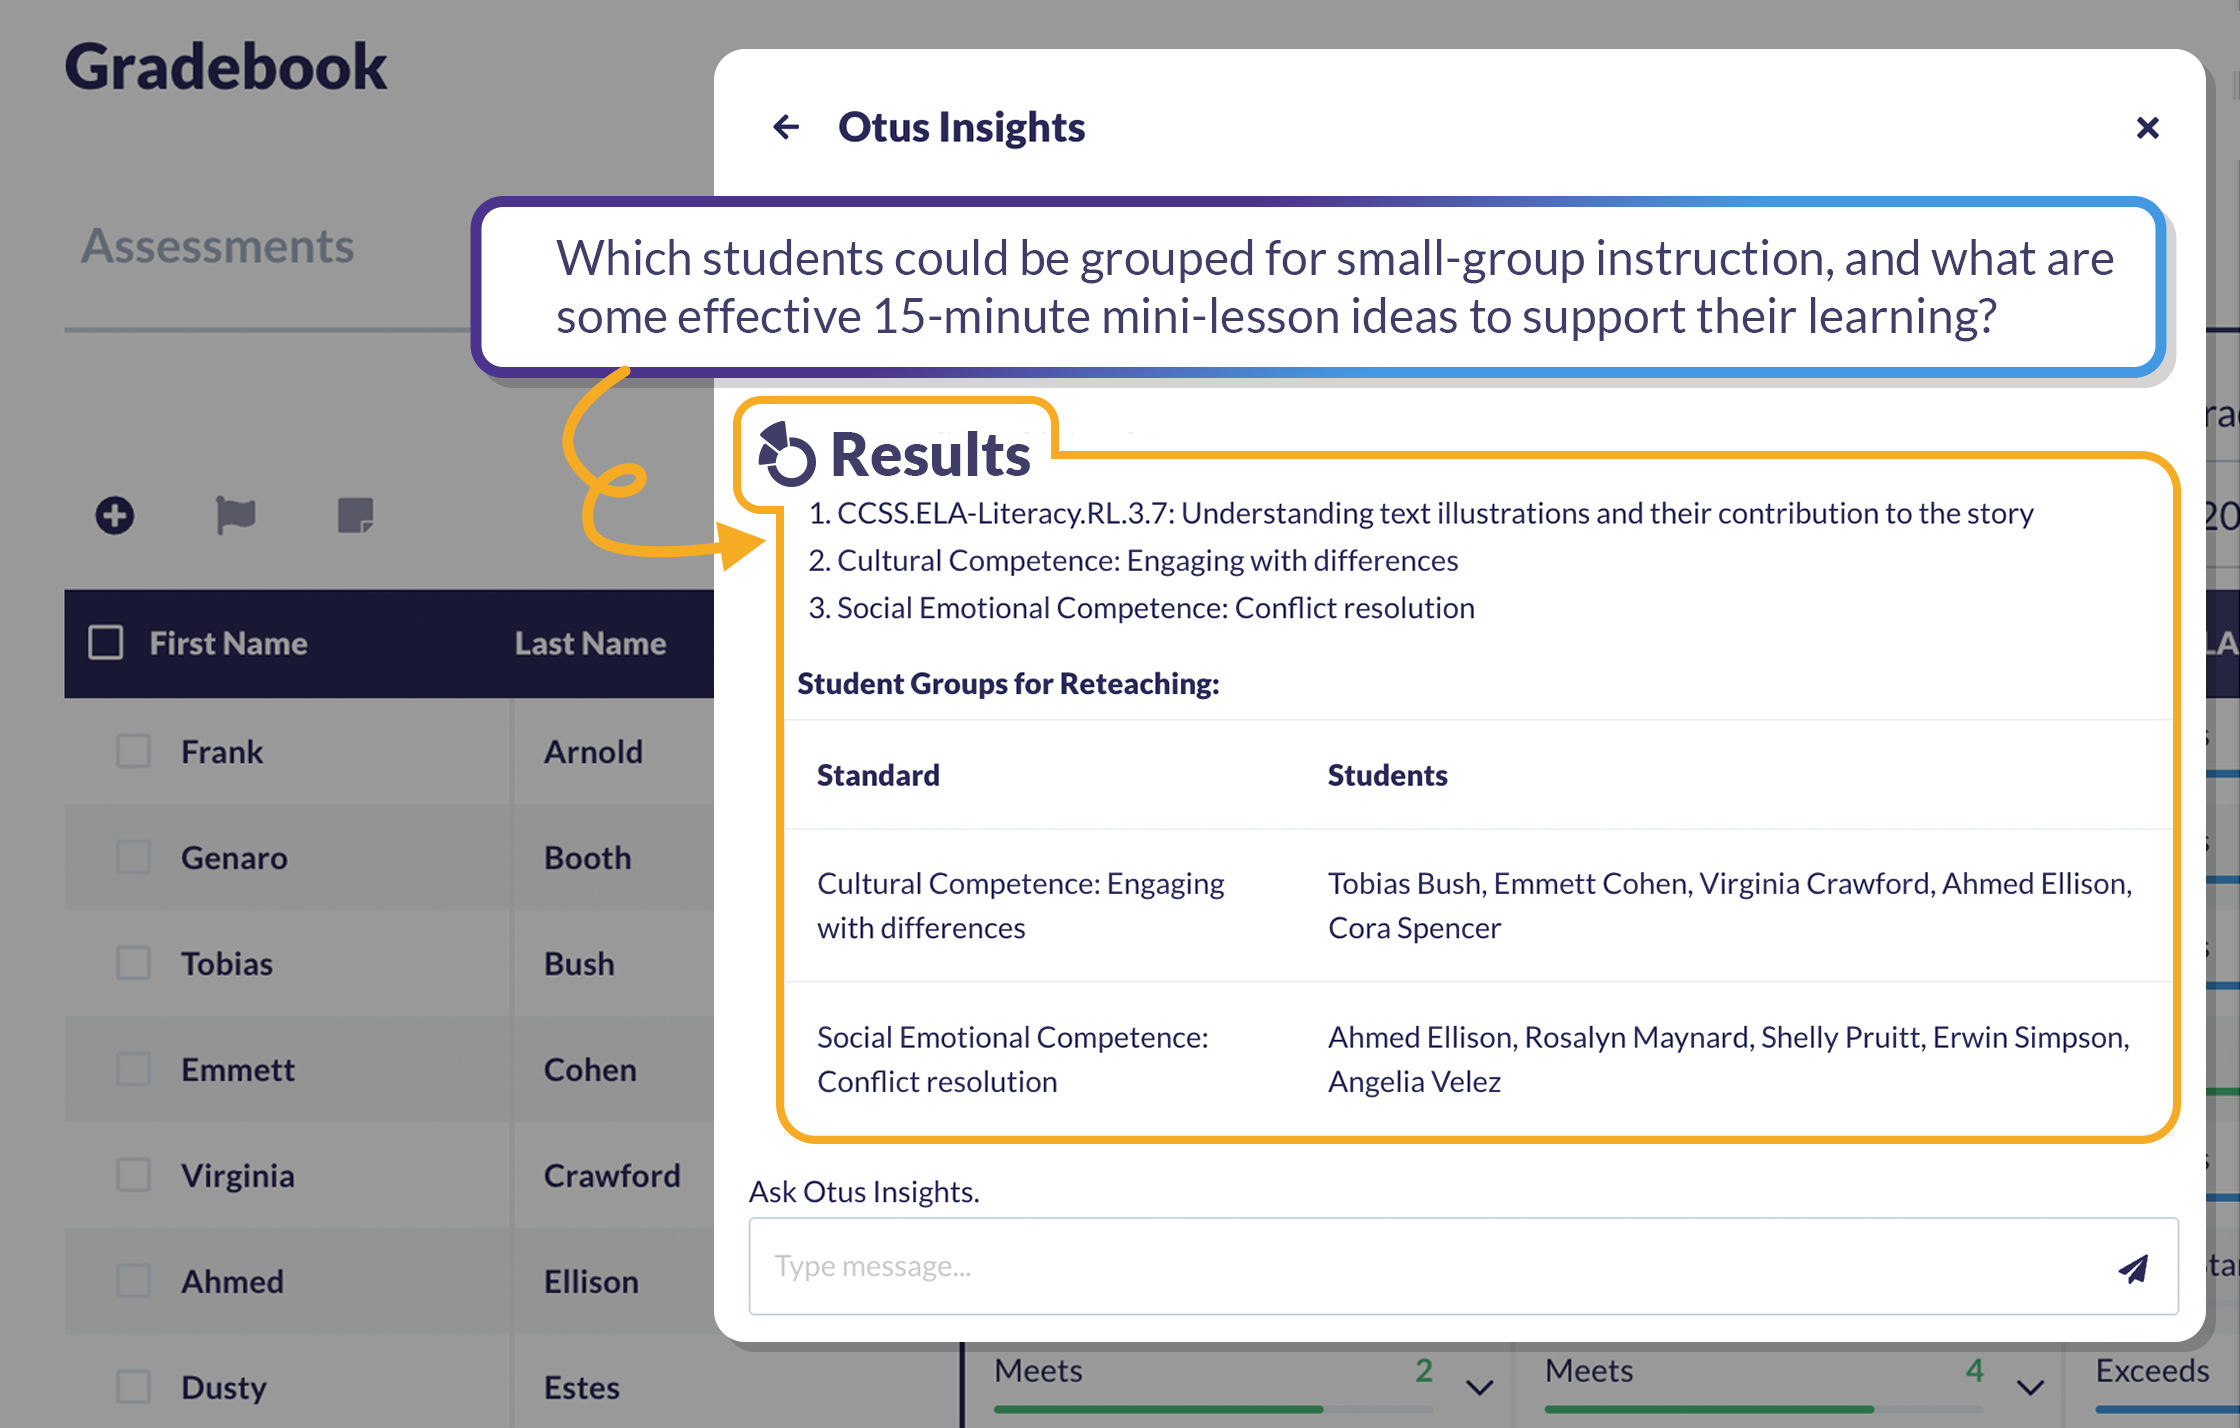This screenshot has width=2240, height=1428.
Task: Click the First Name column header
Action: tap(228, 643)
